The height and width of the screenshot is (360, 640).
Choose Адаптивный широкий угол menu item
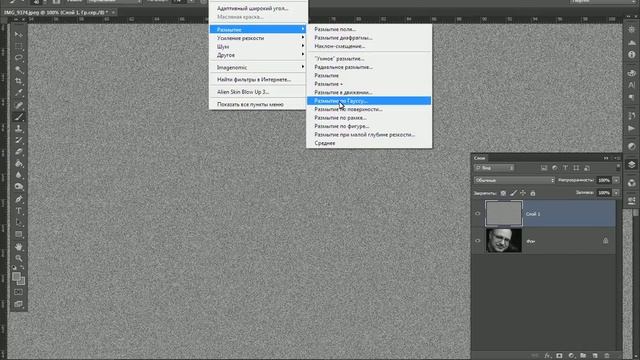coord(258,8)
